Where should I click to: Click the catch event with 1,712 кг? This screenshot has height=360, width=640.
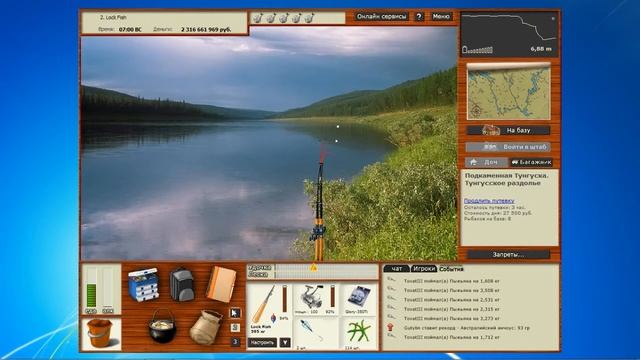click(x=452, y=337)
